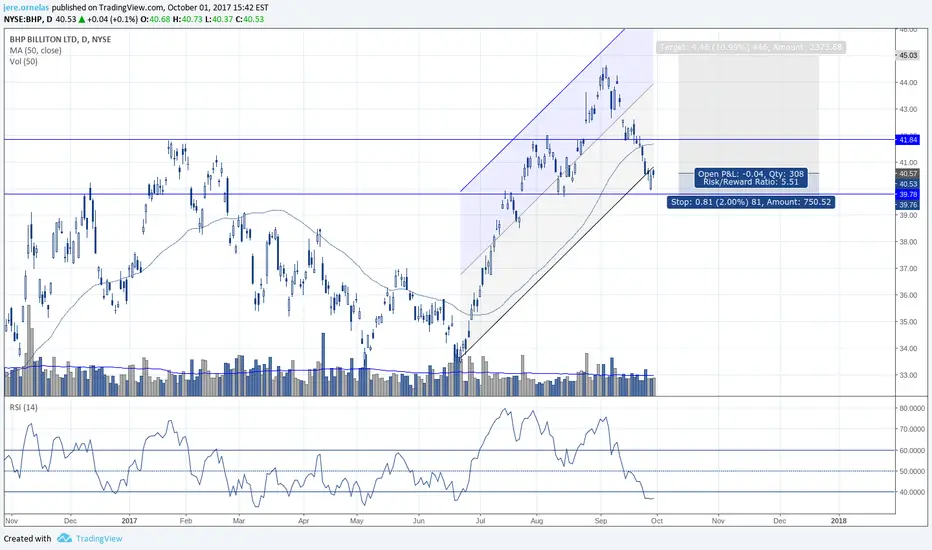Screen dimensions: 932x550
Task: Click the 41.84 horizontal line price tag
Action: pos(908,140)
